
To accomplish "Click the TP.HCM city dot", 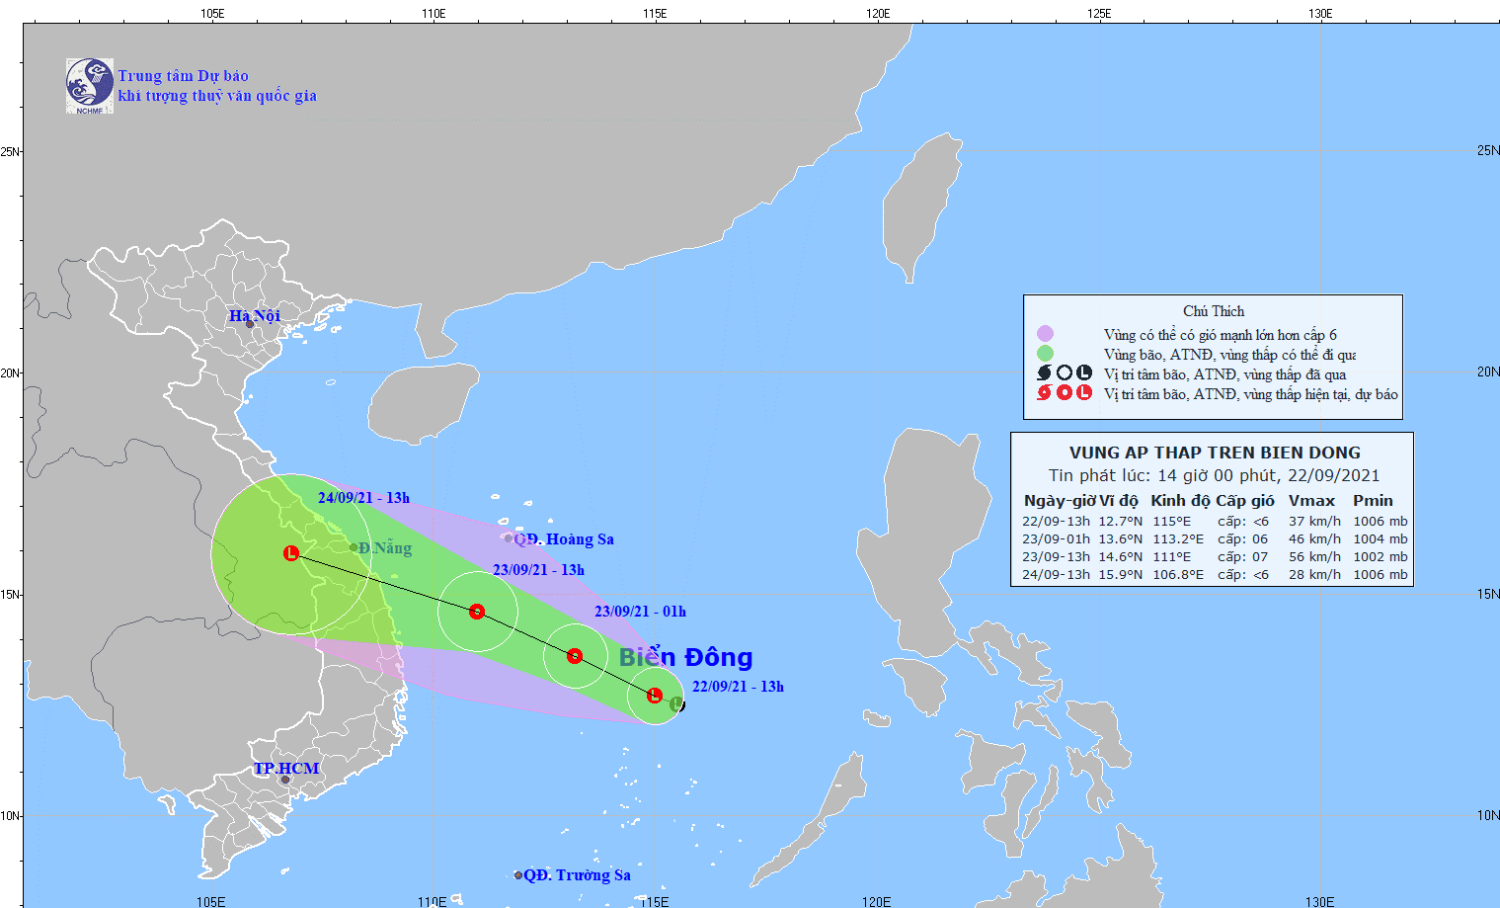I will pos(284,780).
